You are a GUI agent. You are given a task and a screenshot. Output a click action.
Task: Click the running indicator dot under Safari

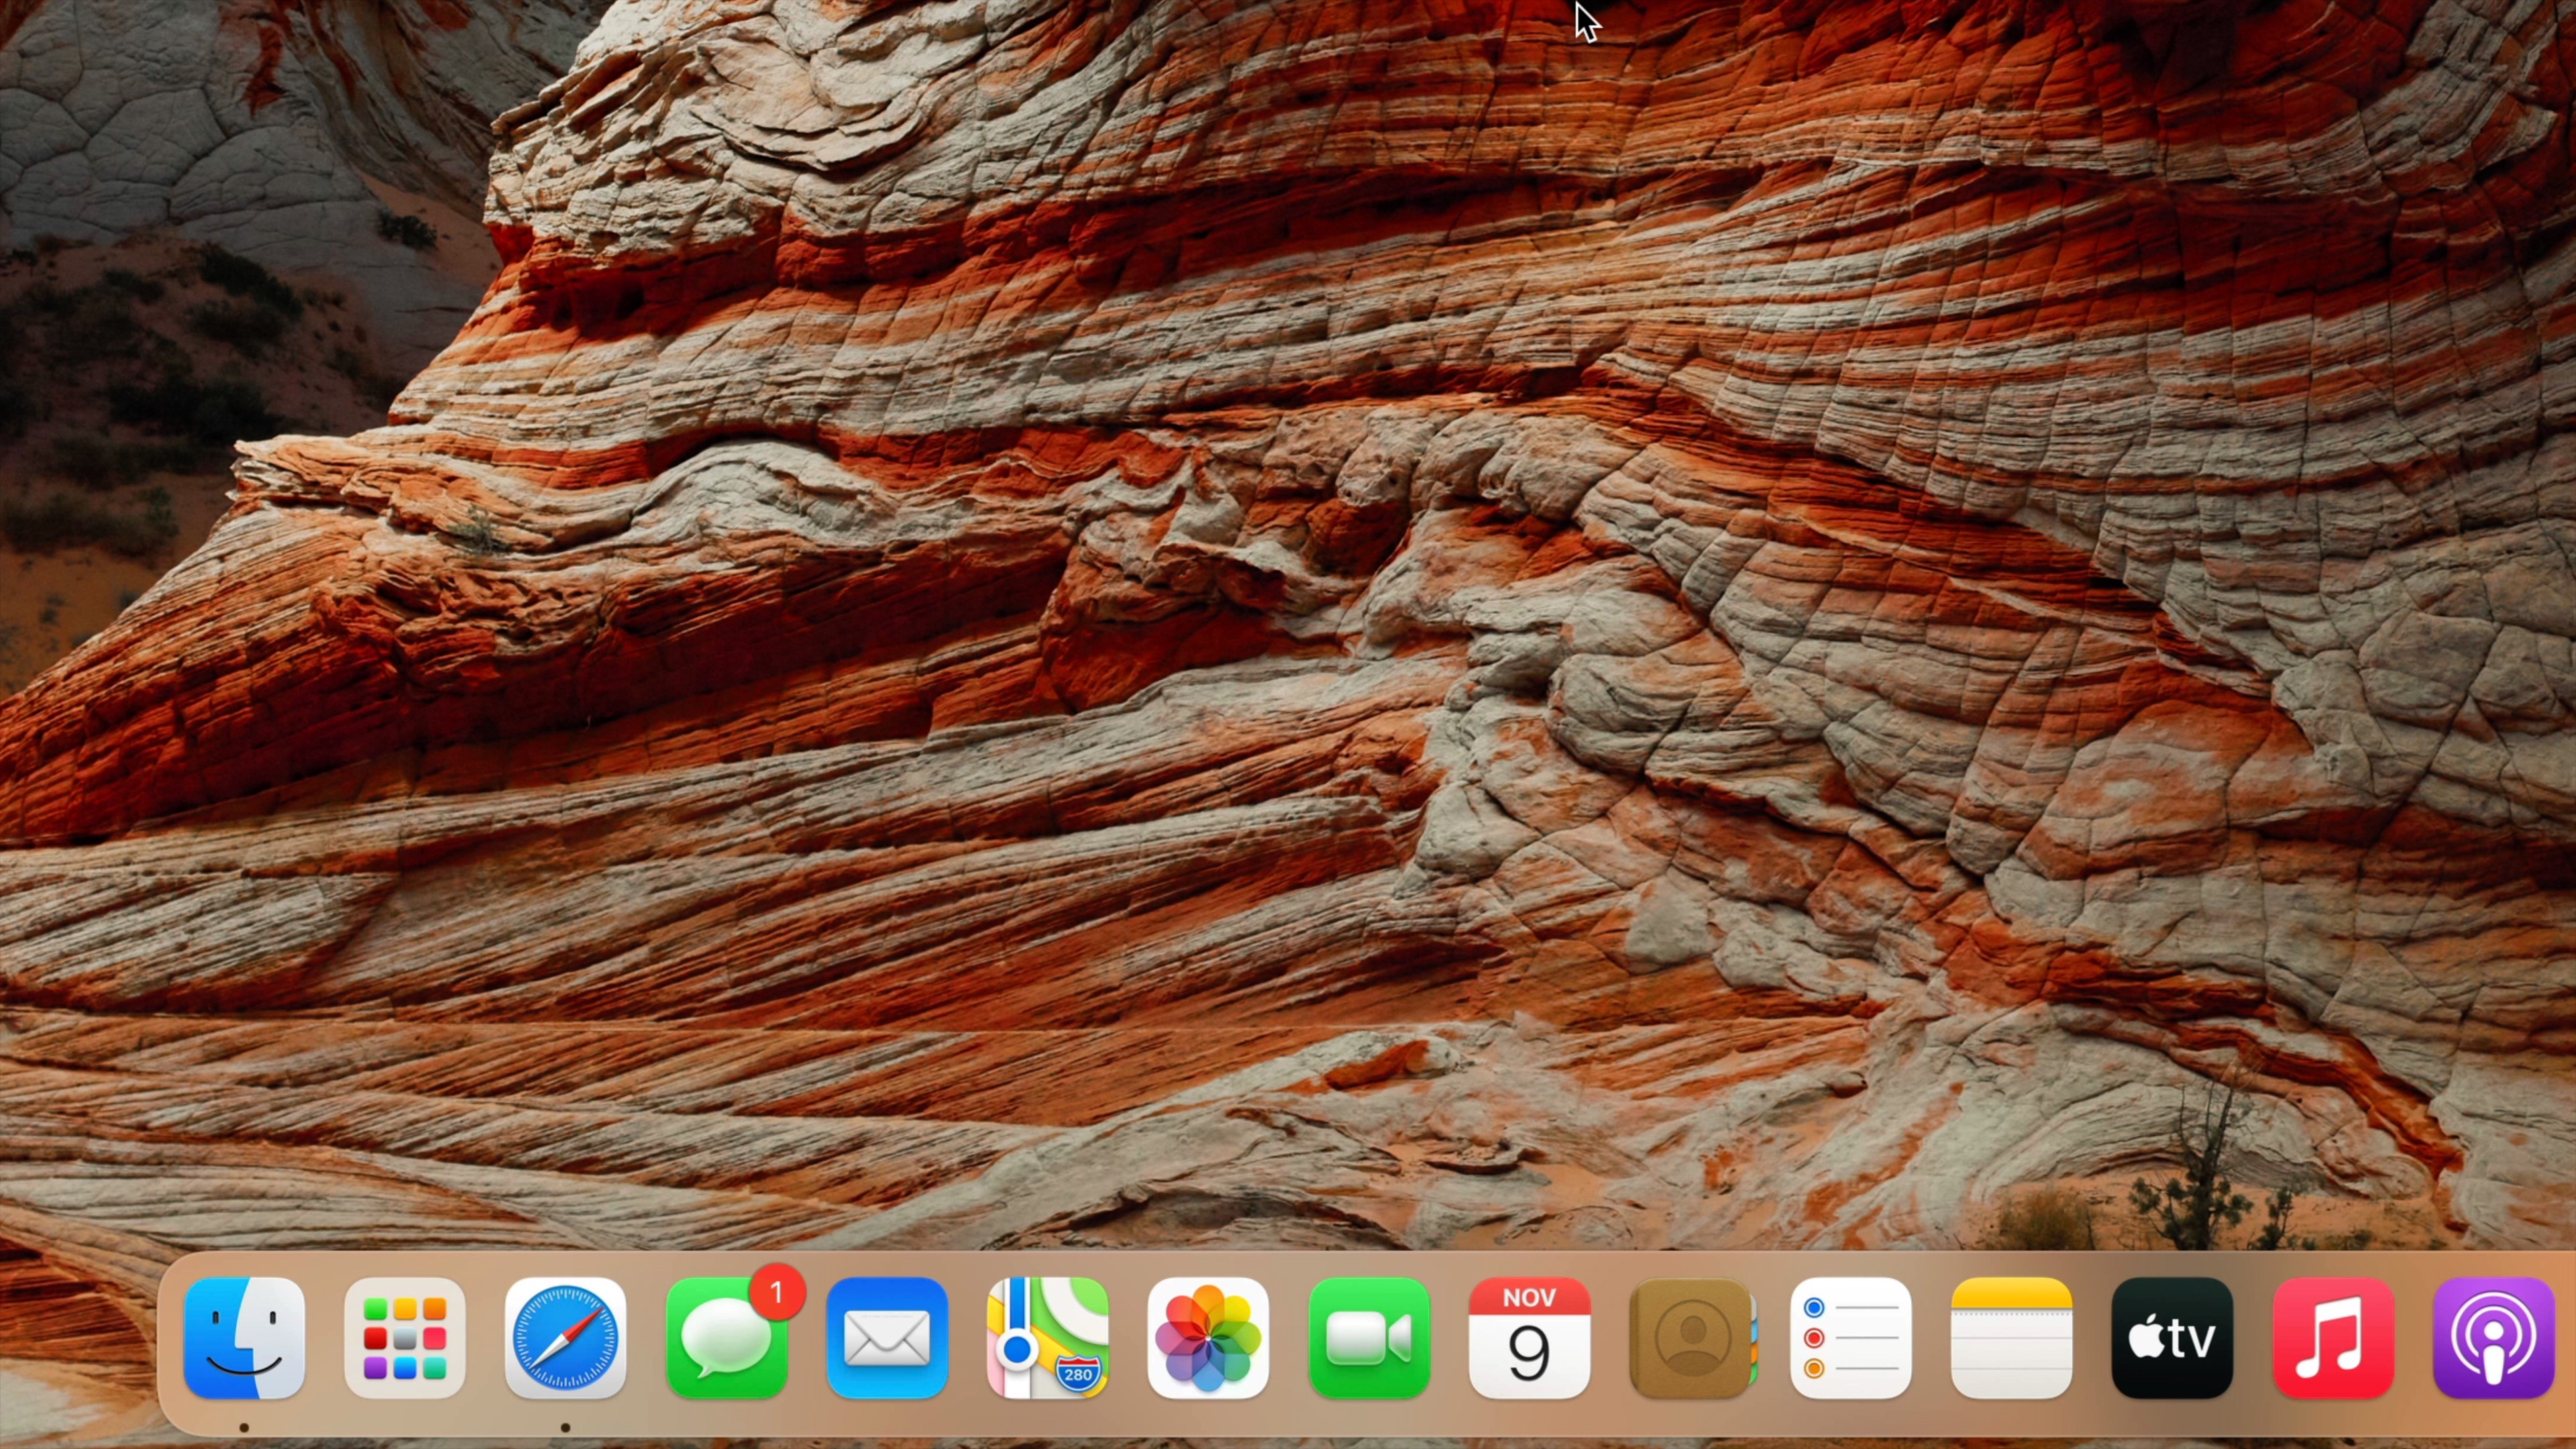point(565,1427)
